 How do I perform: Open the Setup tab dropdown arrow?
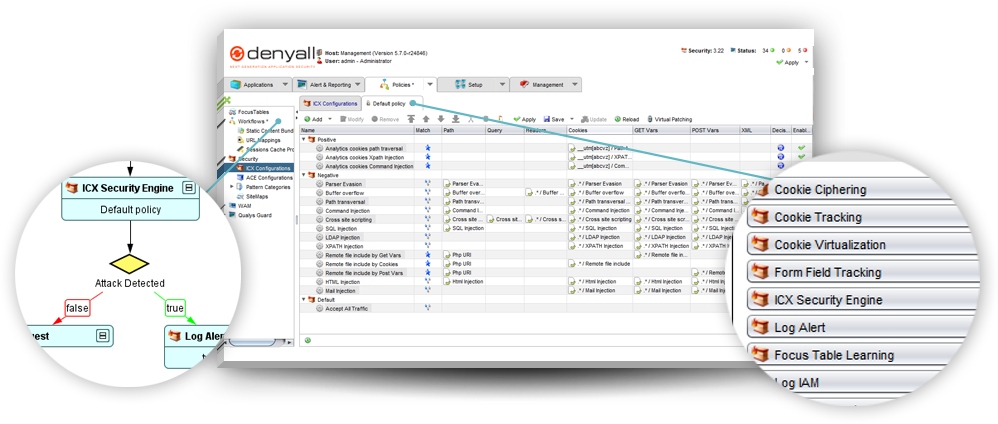pyautogui.click(x=502, y=85)
